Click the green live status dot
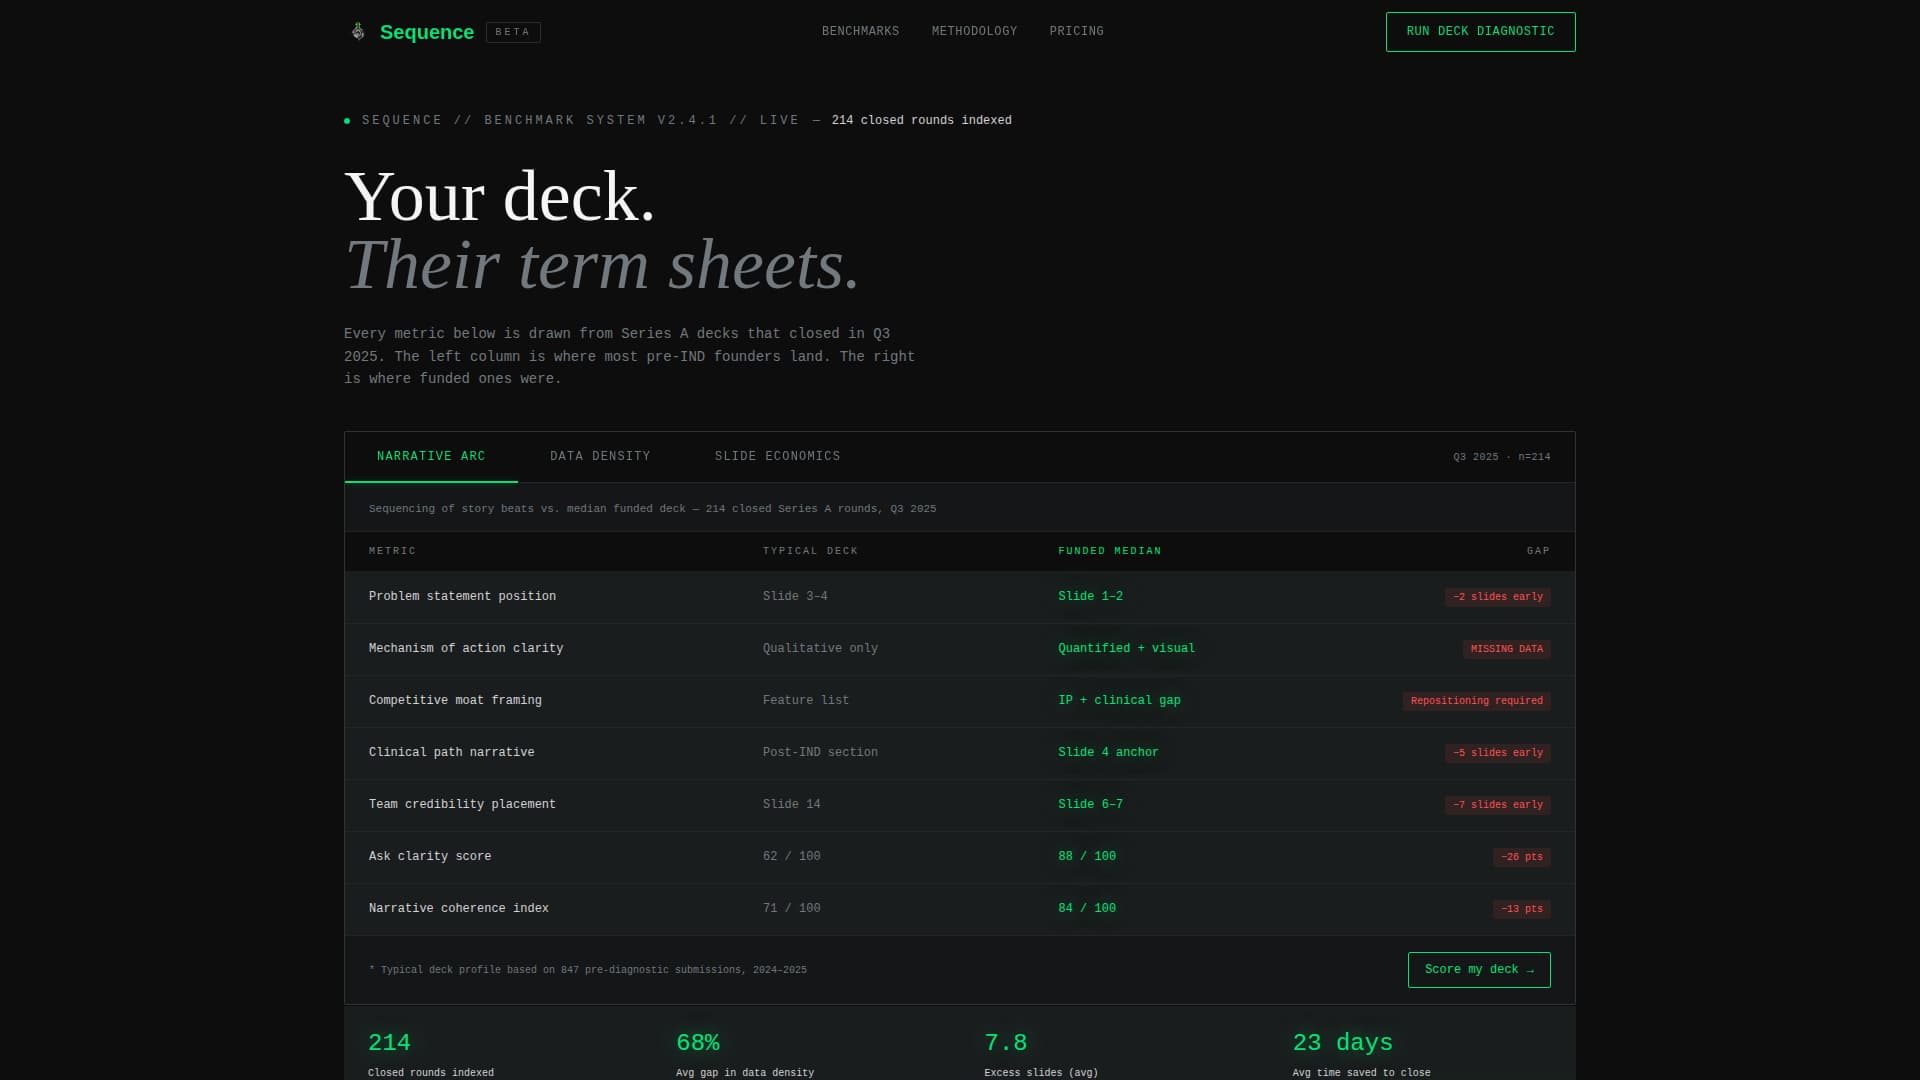 point(347,121)
